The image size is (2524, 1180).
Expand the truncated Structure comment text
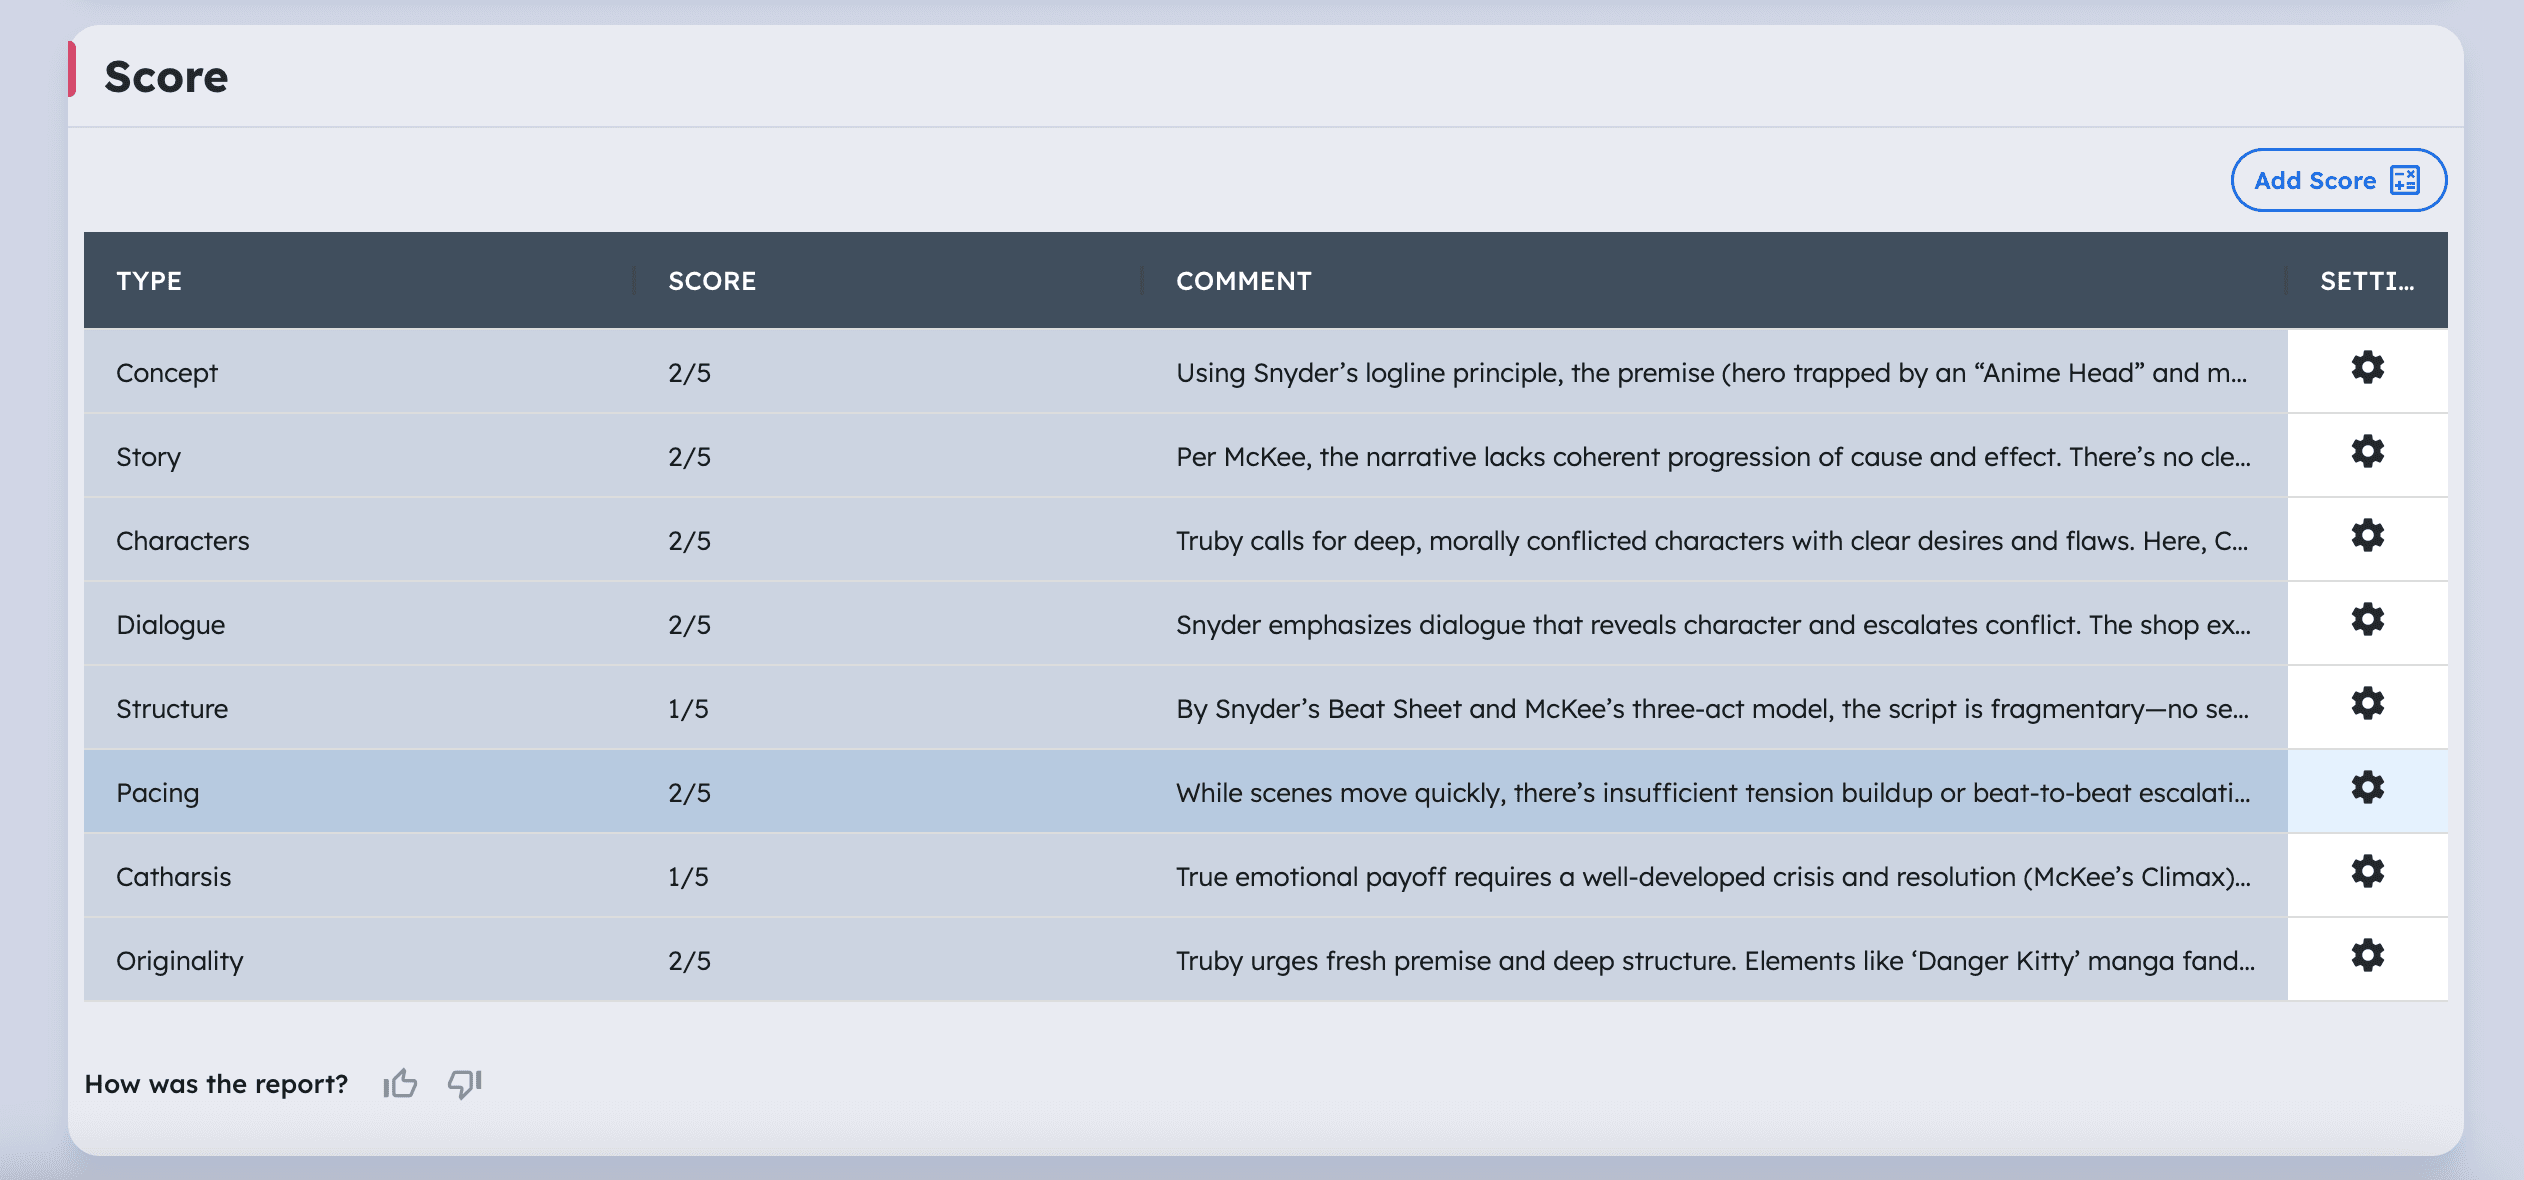(1710, 709)
